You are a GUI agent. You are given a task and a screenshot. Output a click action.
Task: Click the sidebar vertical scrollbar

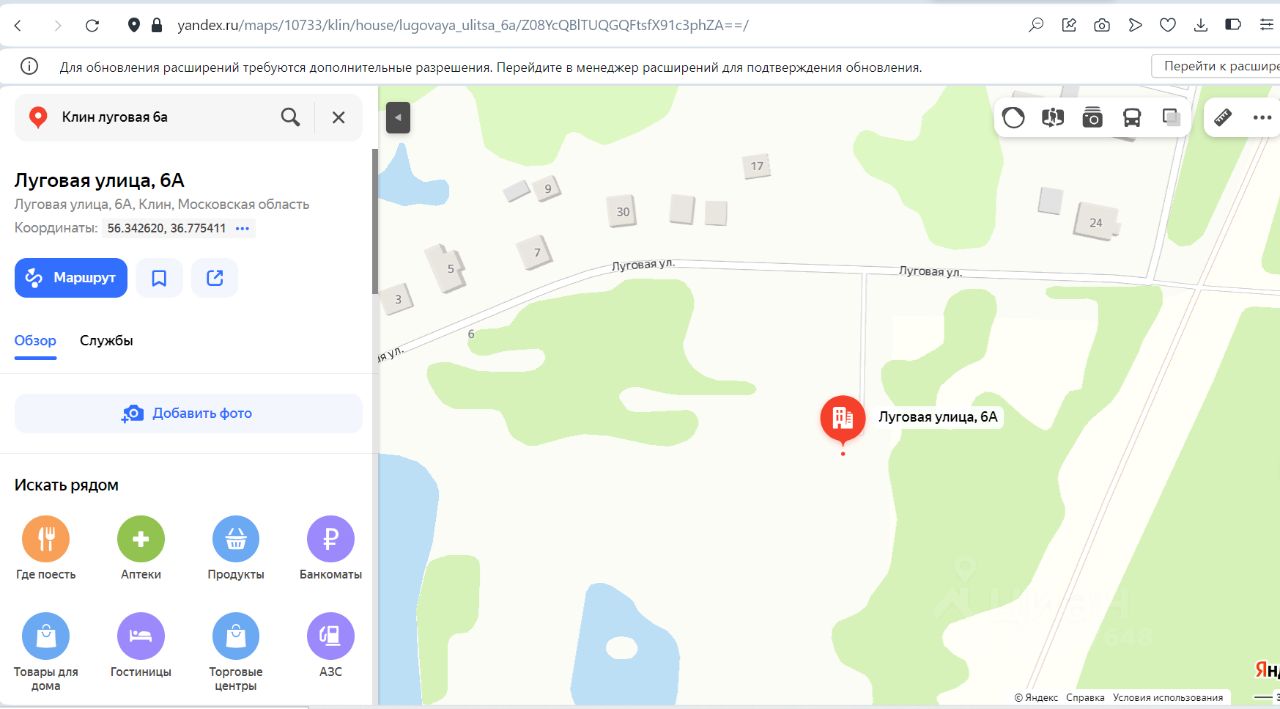[375, 220]
